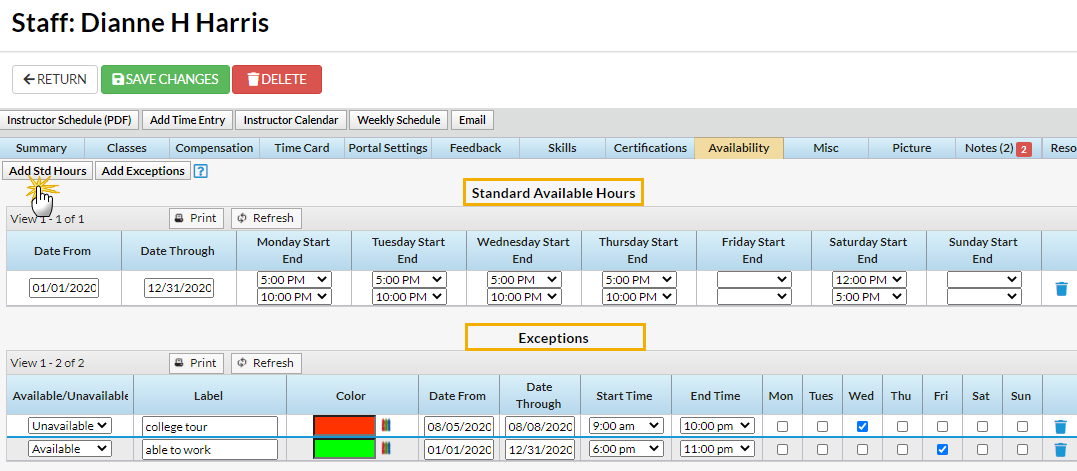Viewport: 1077px width, 471px height.
Task: Switch to the Classes tab
Action: pos(127,148)
